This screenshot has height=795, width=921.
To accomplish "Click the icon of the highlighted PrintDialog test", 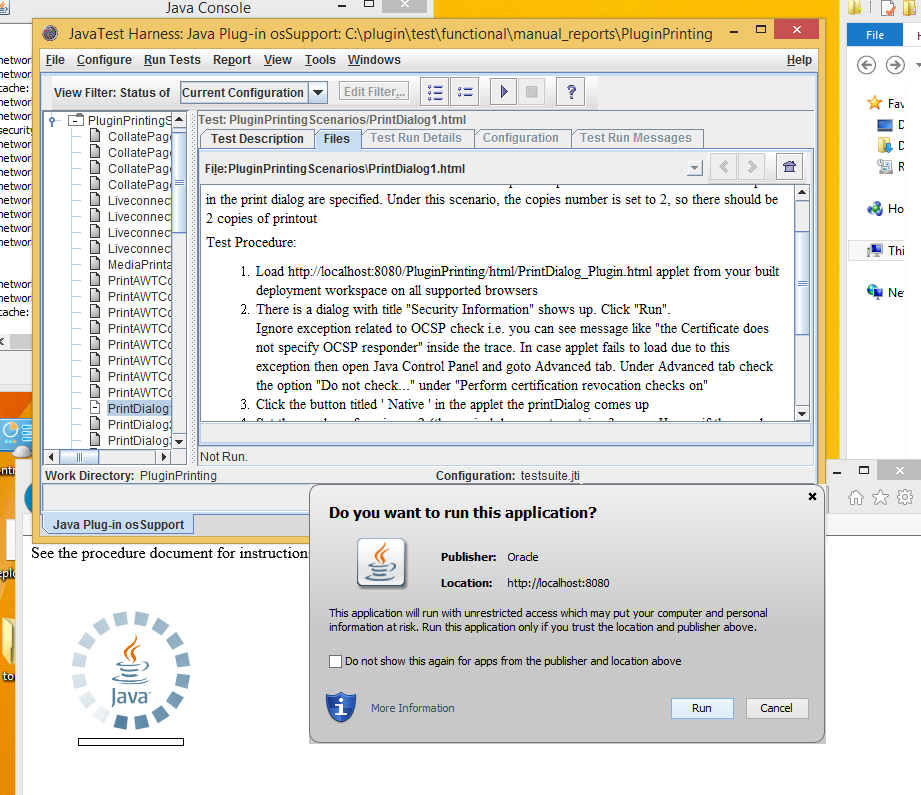I will point(95,408).
